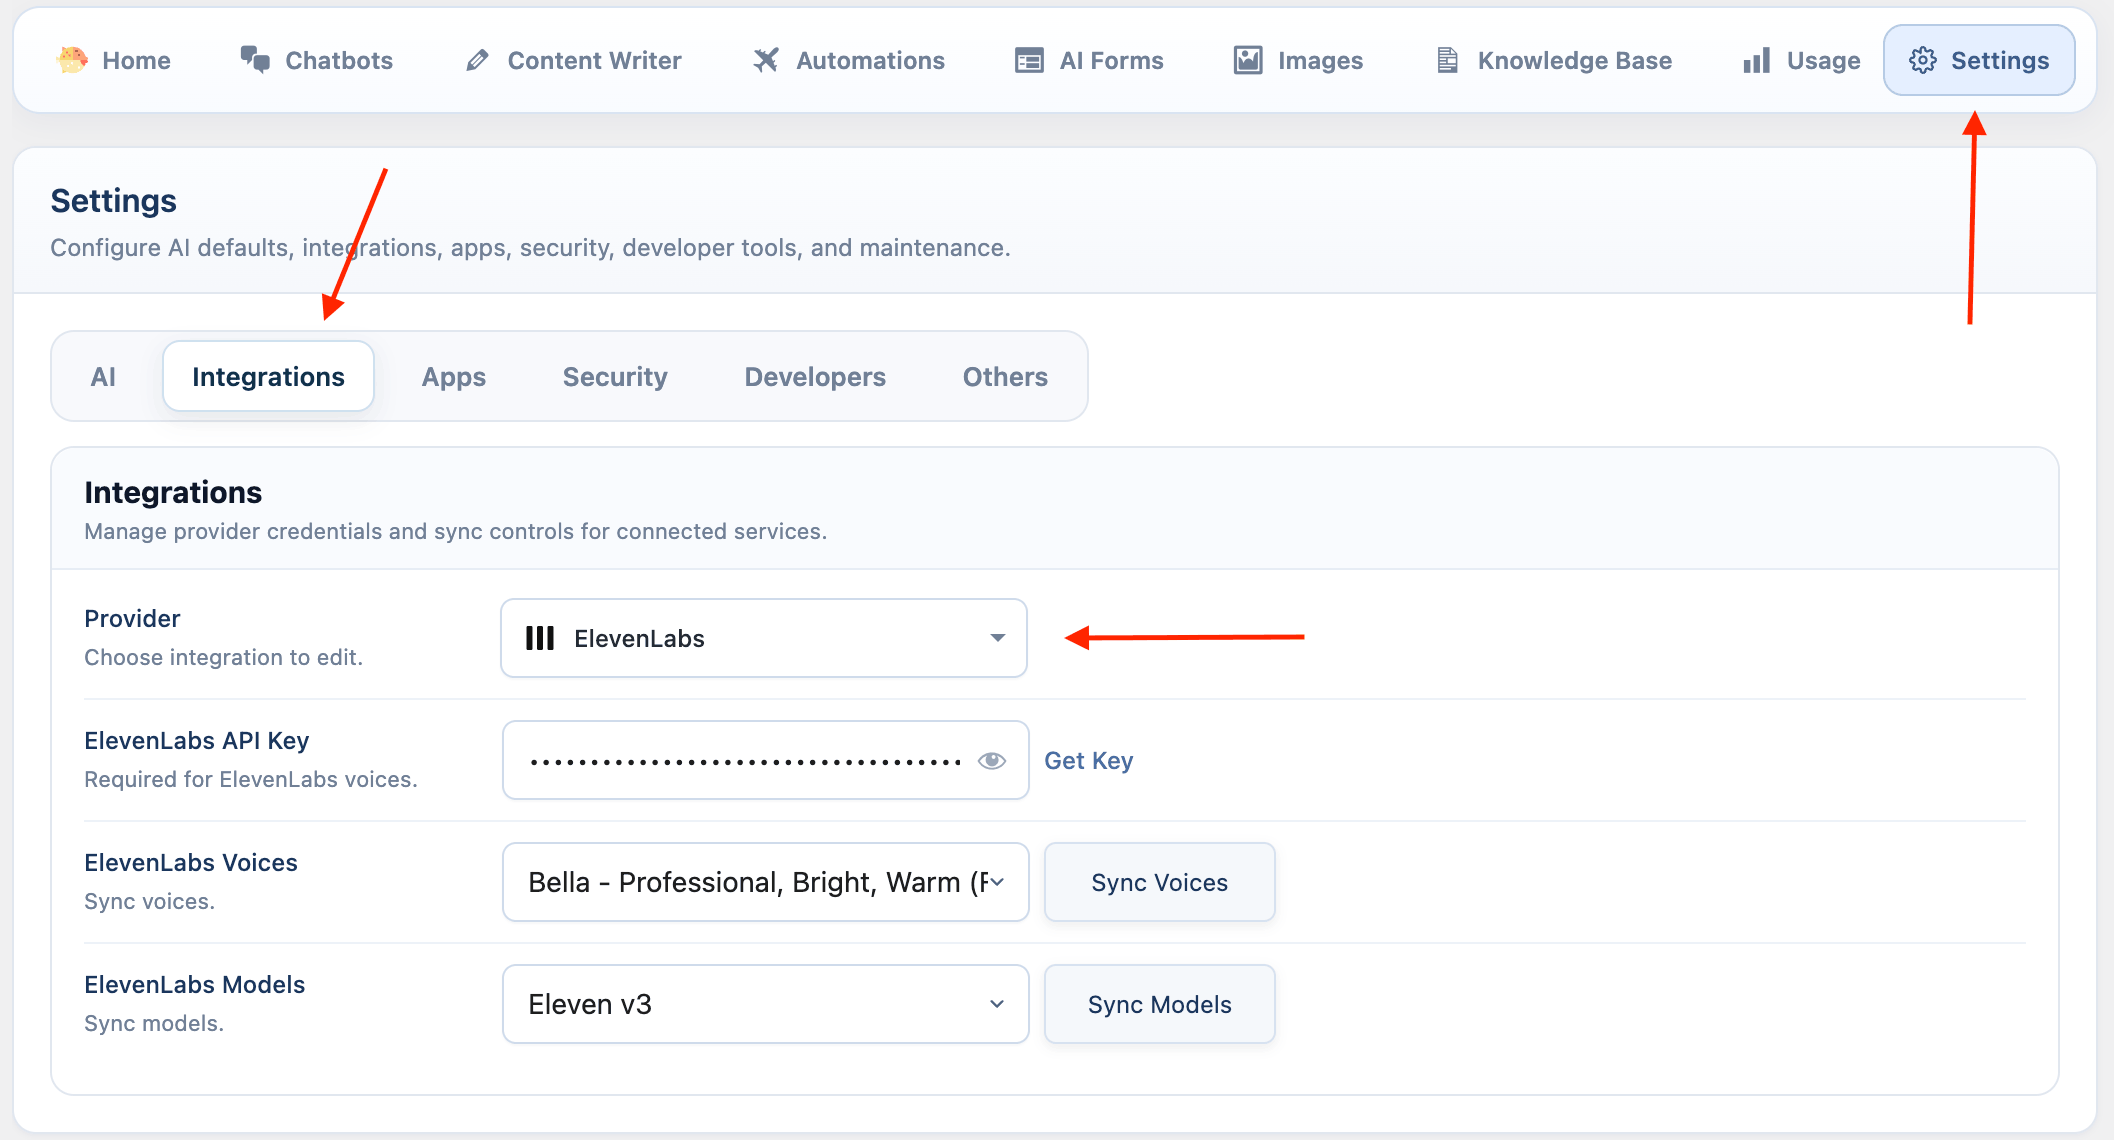The height and width of the screenshot is (1140, 2114).
Task: Open the Security tab
Action: 615,377
